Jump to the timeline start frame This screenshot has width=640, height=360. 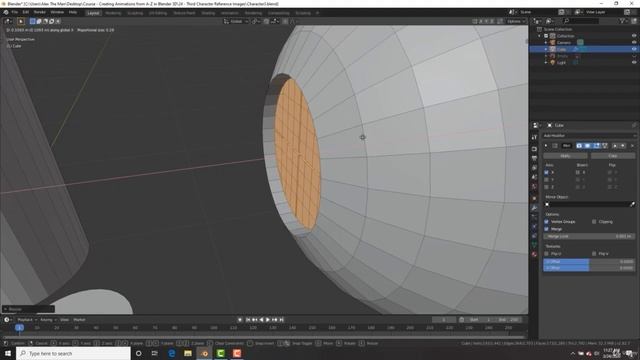point(248,320)
